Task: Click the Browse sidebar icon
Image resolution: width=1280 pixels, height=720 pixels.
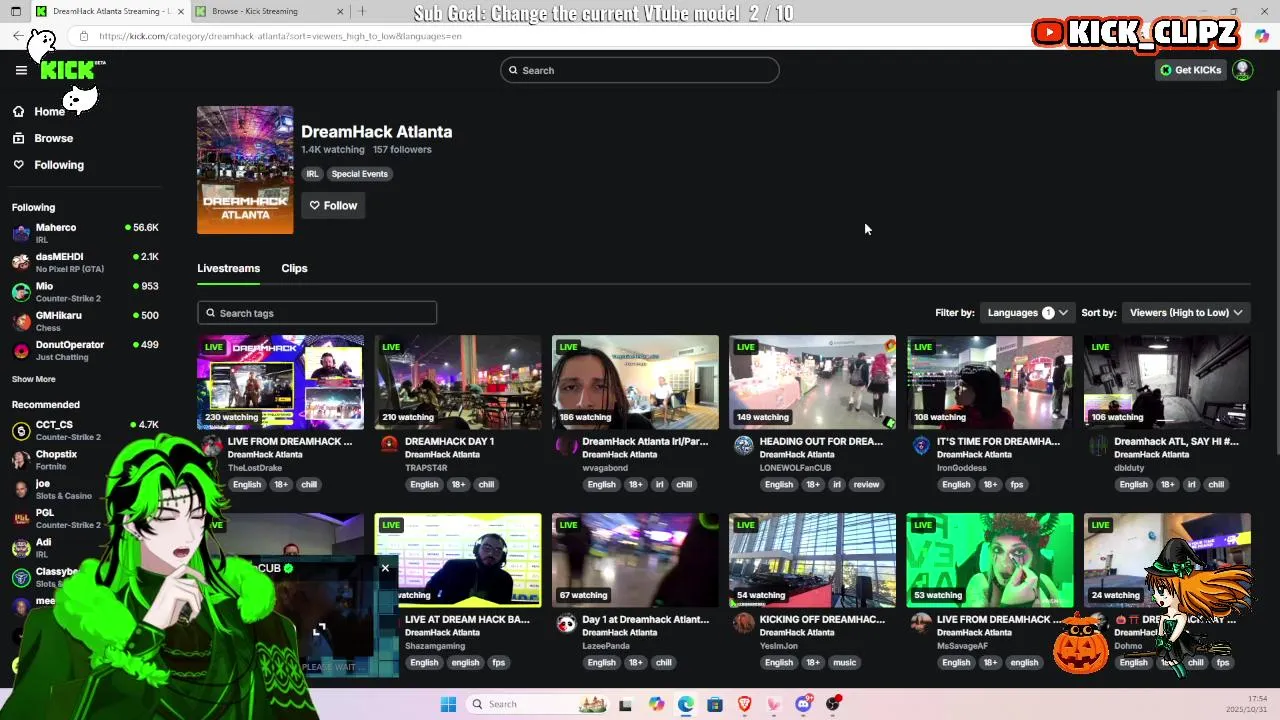Action: point(18,138)
